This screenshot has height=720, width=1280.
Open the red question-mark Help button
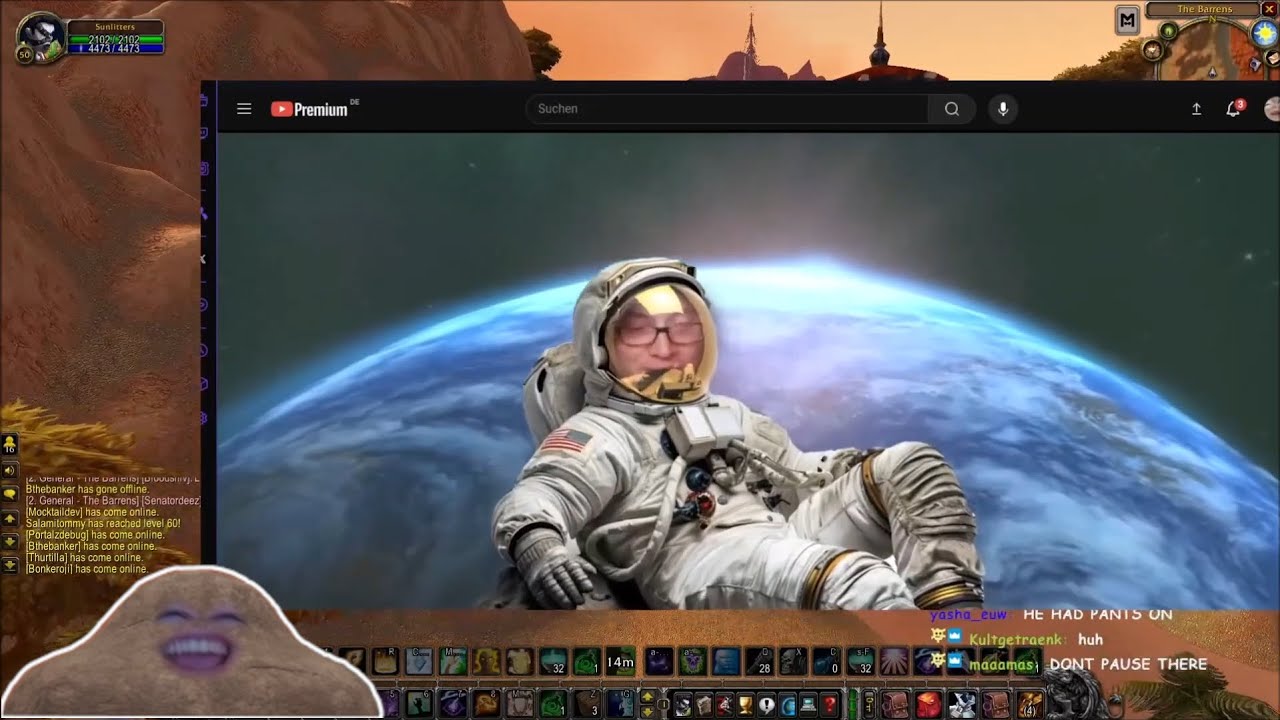(x=830, y=705)
